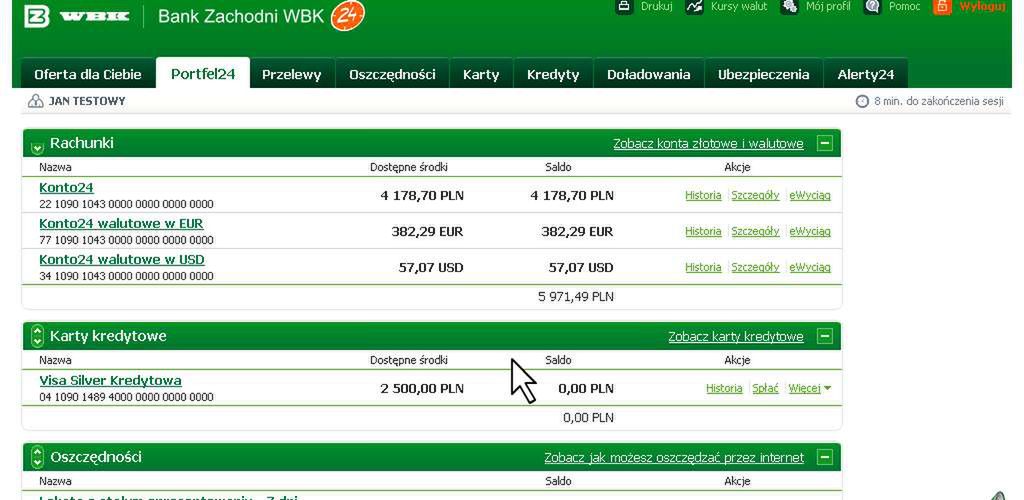Switch to the Przelewy tab
The width and height of the screenshot is (1024, 500).
tap(292, 74)
